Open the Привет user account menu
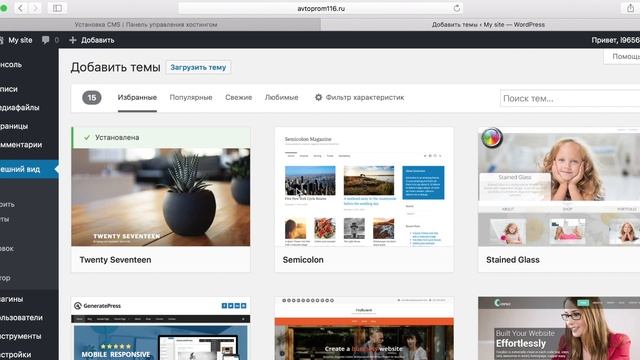640x360 pixels. click(x=616, y=40)
